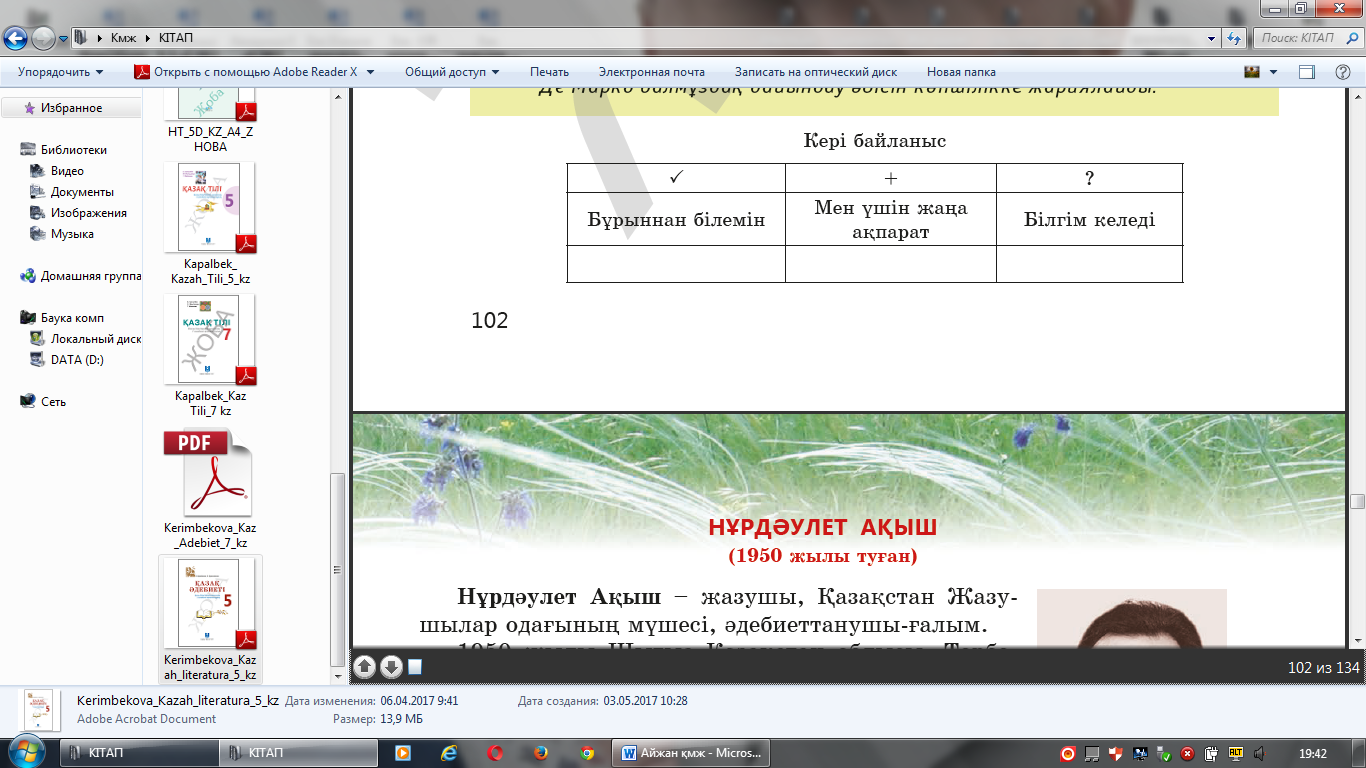Switch to the Айжан қмж Microsoft Word window

coord(692,753)
